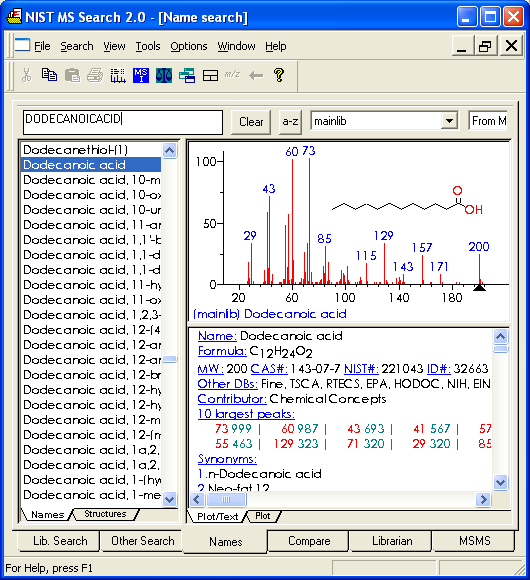The image size is (530, 580).
Task: Switch to the Lib. Search tab
Action: [60, 541]
